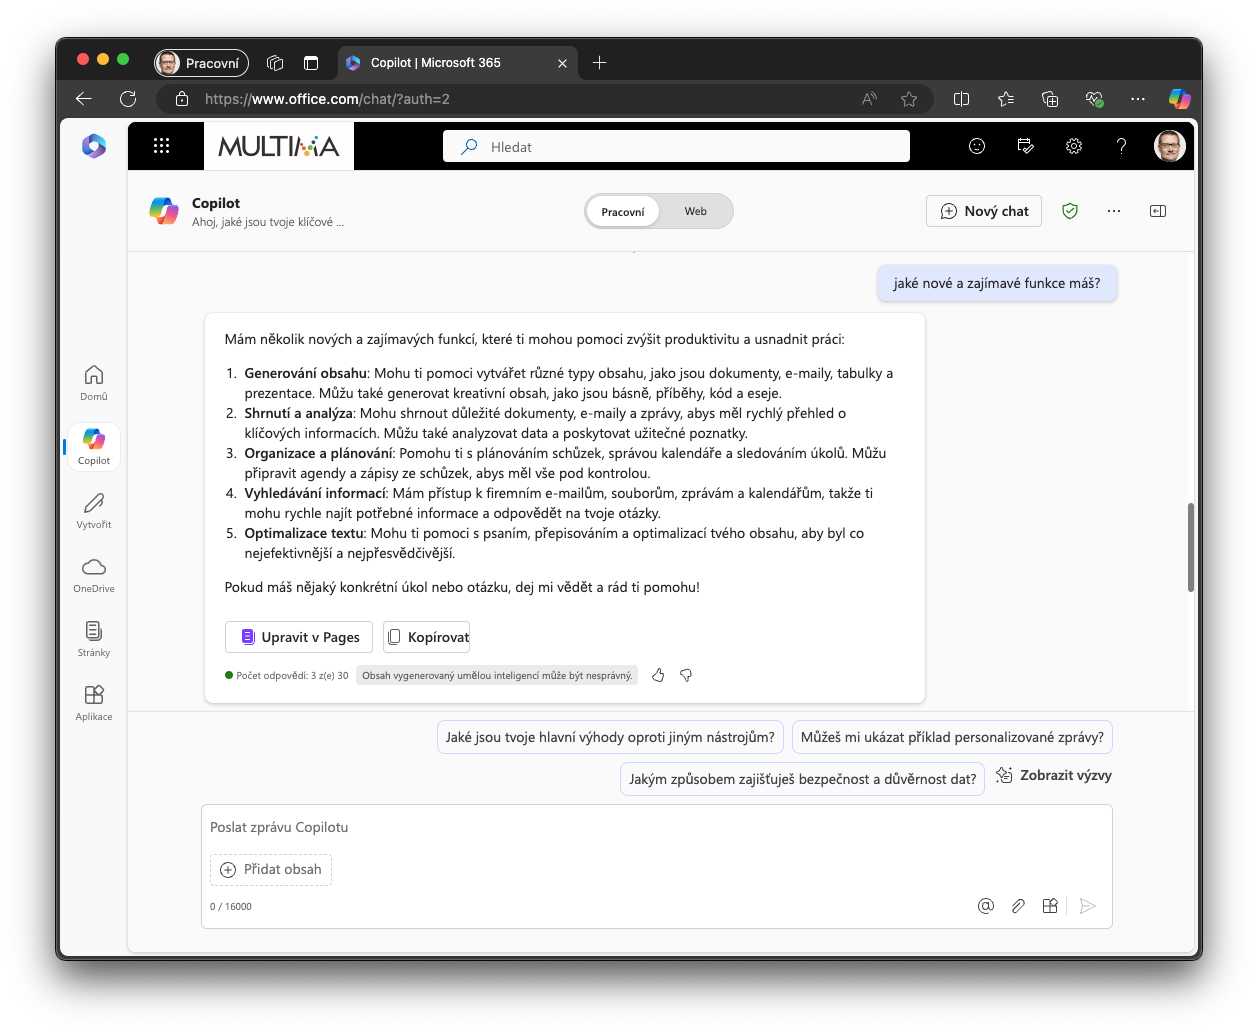The width and height of the screenshot is (1258, 1034).
Task: Attach a file with the paperclip icon
Action: 1018,906
